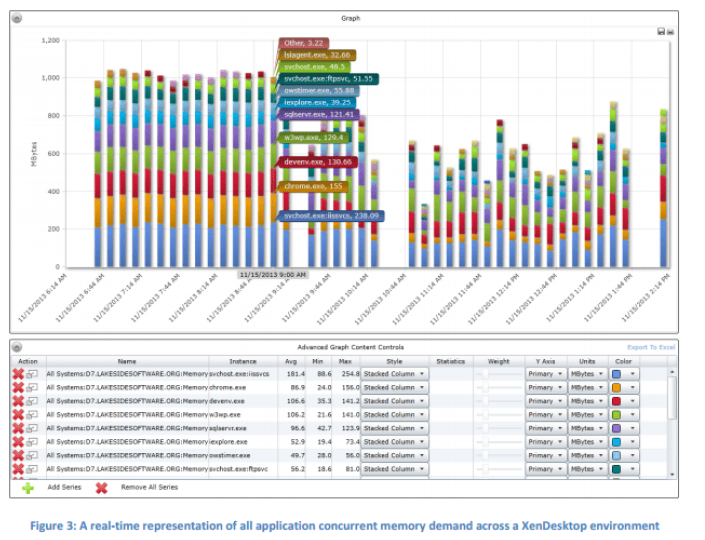Sort by the Name column header
The height and width of the screenshot is (540, 705).
click(x=127, y=361)
